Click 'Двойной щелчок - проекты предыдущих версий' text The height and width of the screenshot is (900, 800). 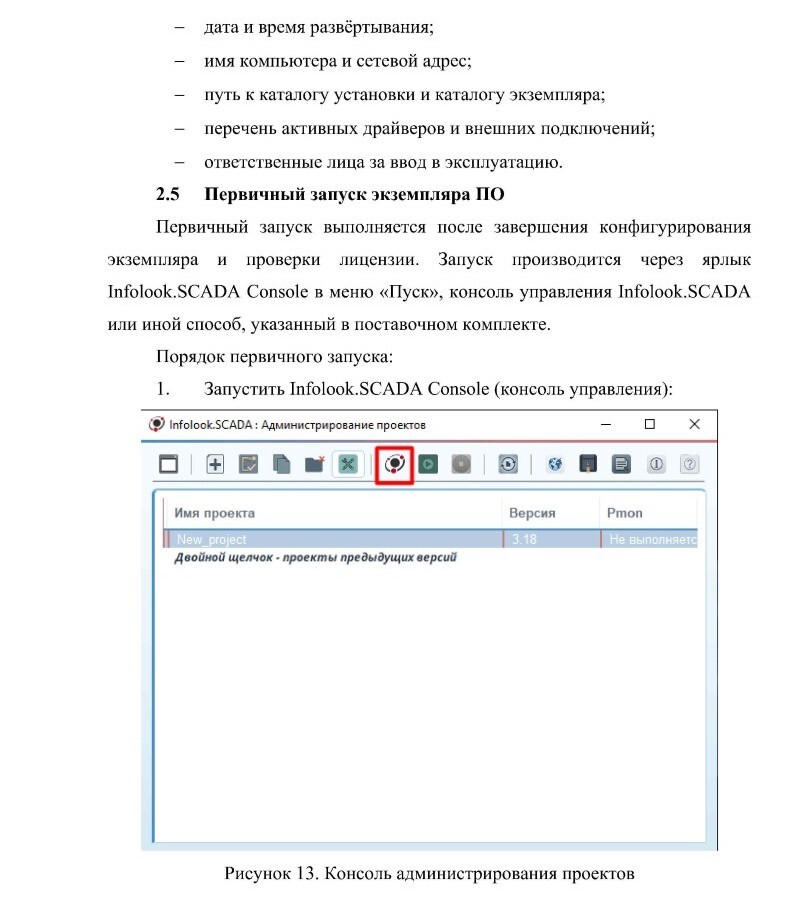pos(316,557)
